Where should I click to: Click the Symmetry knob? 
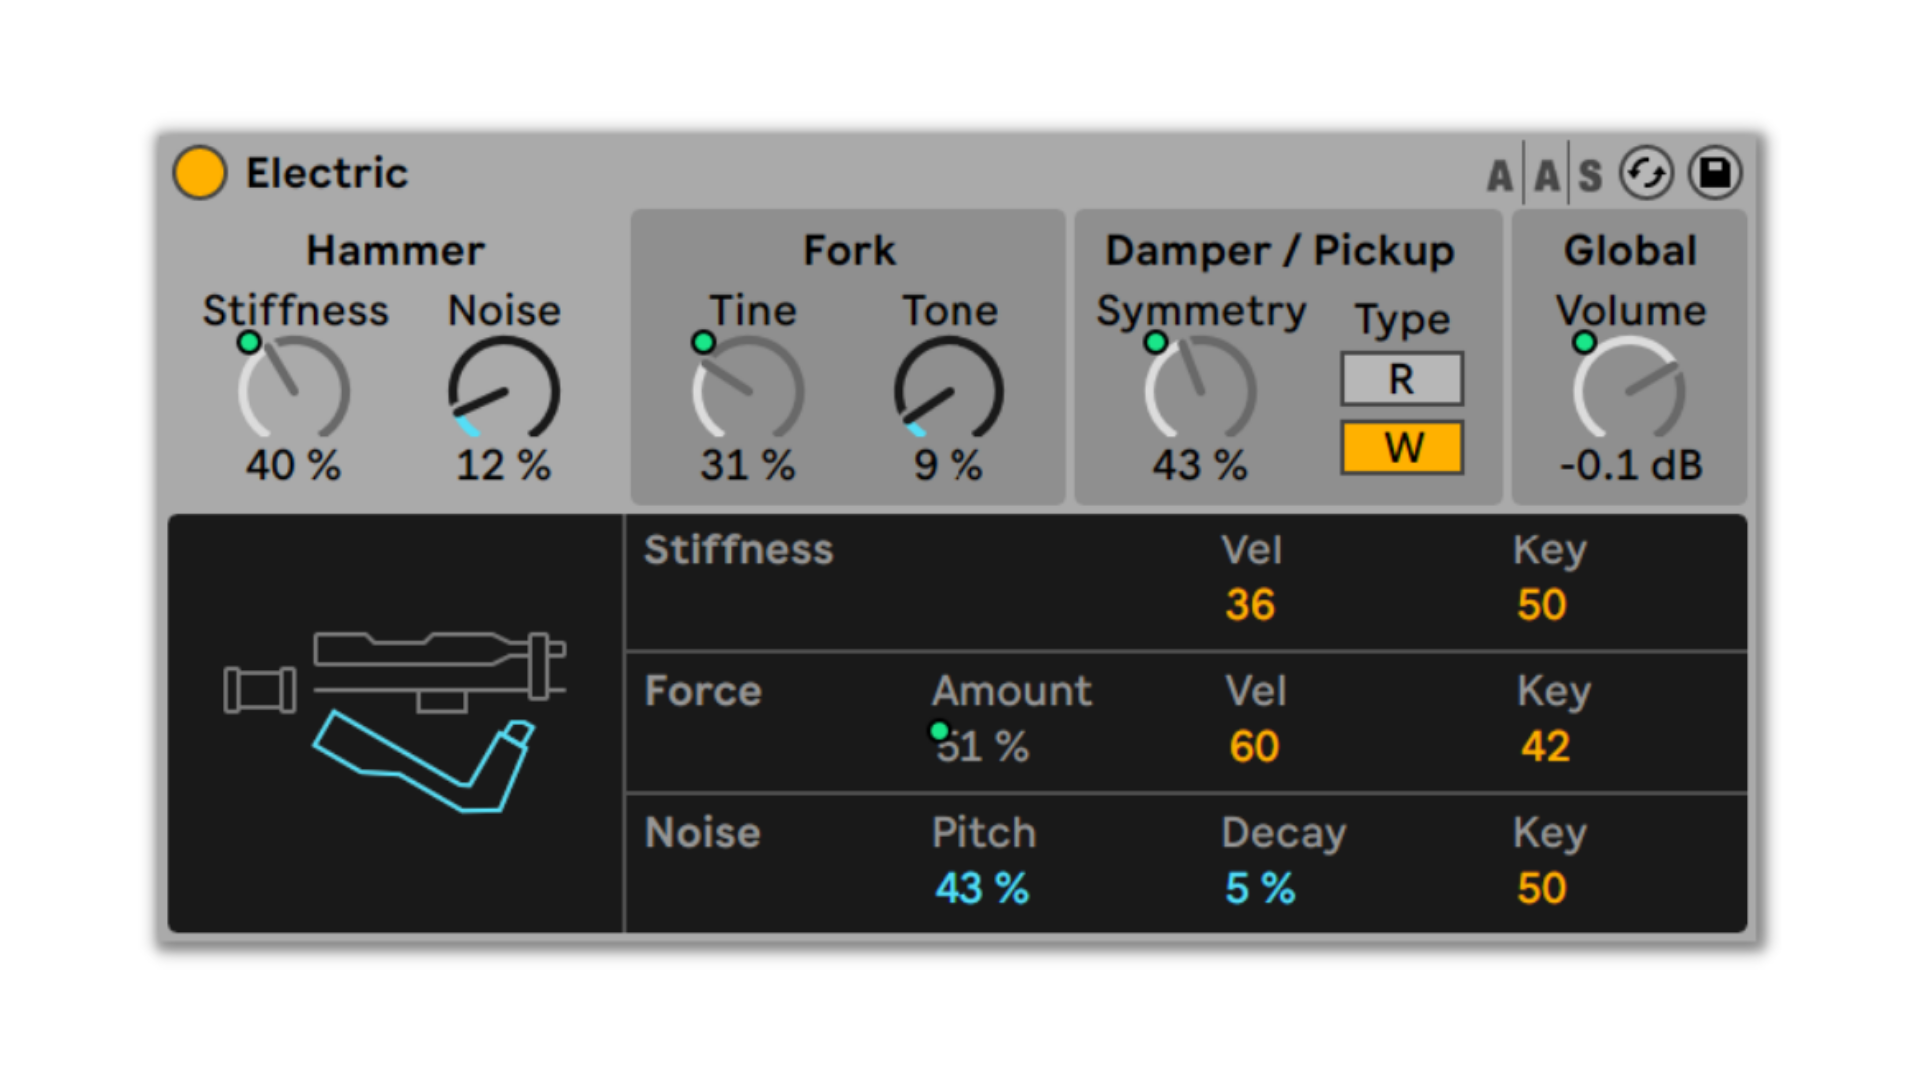(1199, 390)
